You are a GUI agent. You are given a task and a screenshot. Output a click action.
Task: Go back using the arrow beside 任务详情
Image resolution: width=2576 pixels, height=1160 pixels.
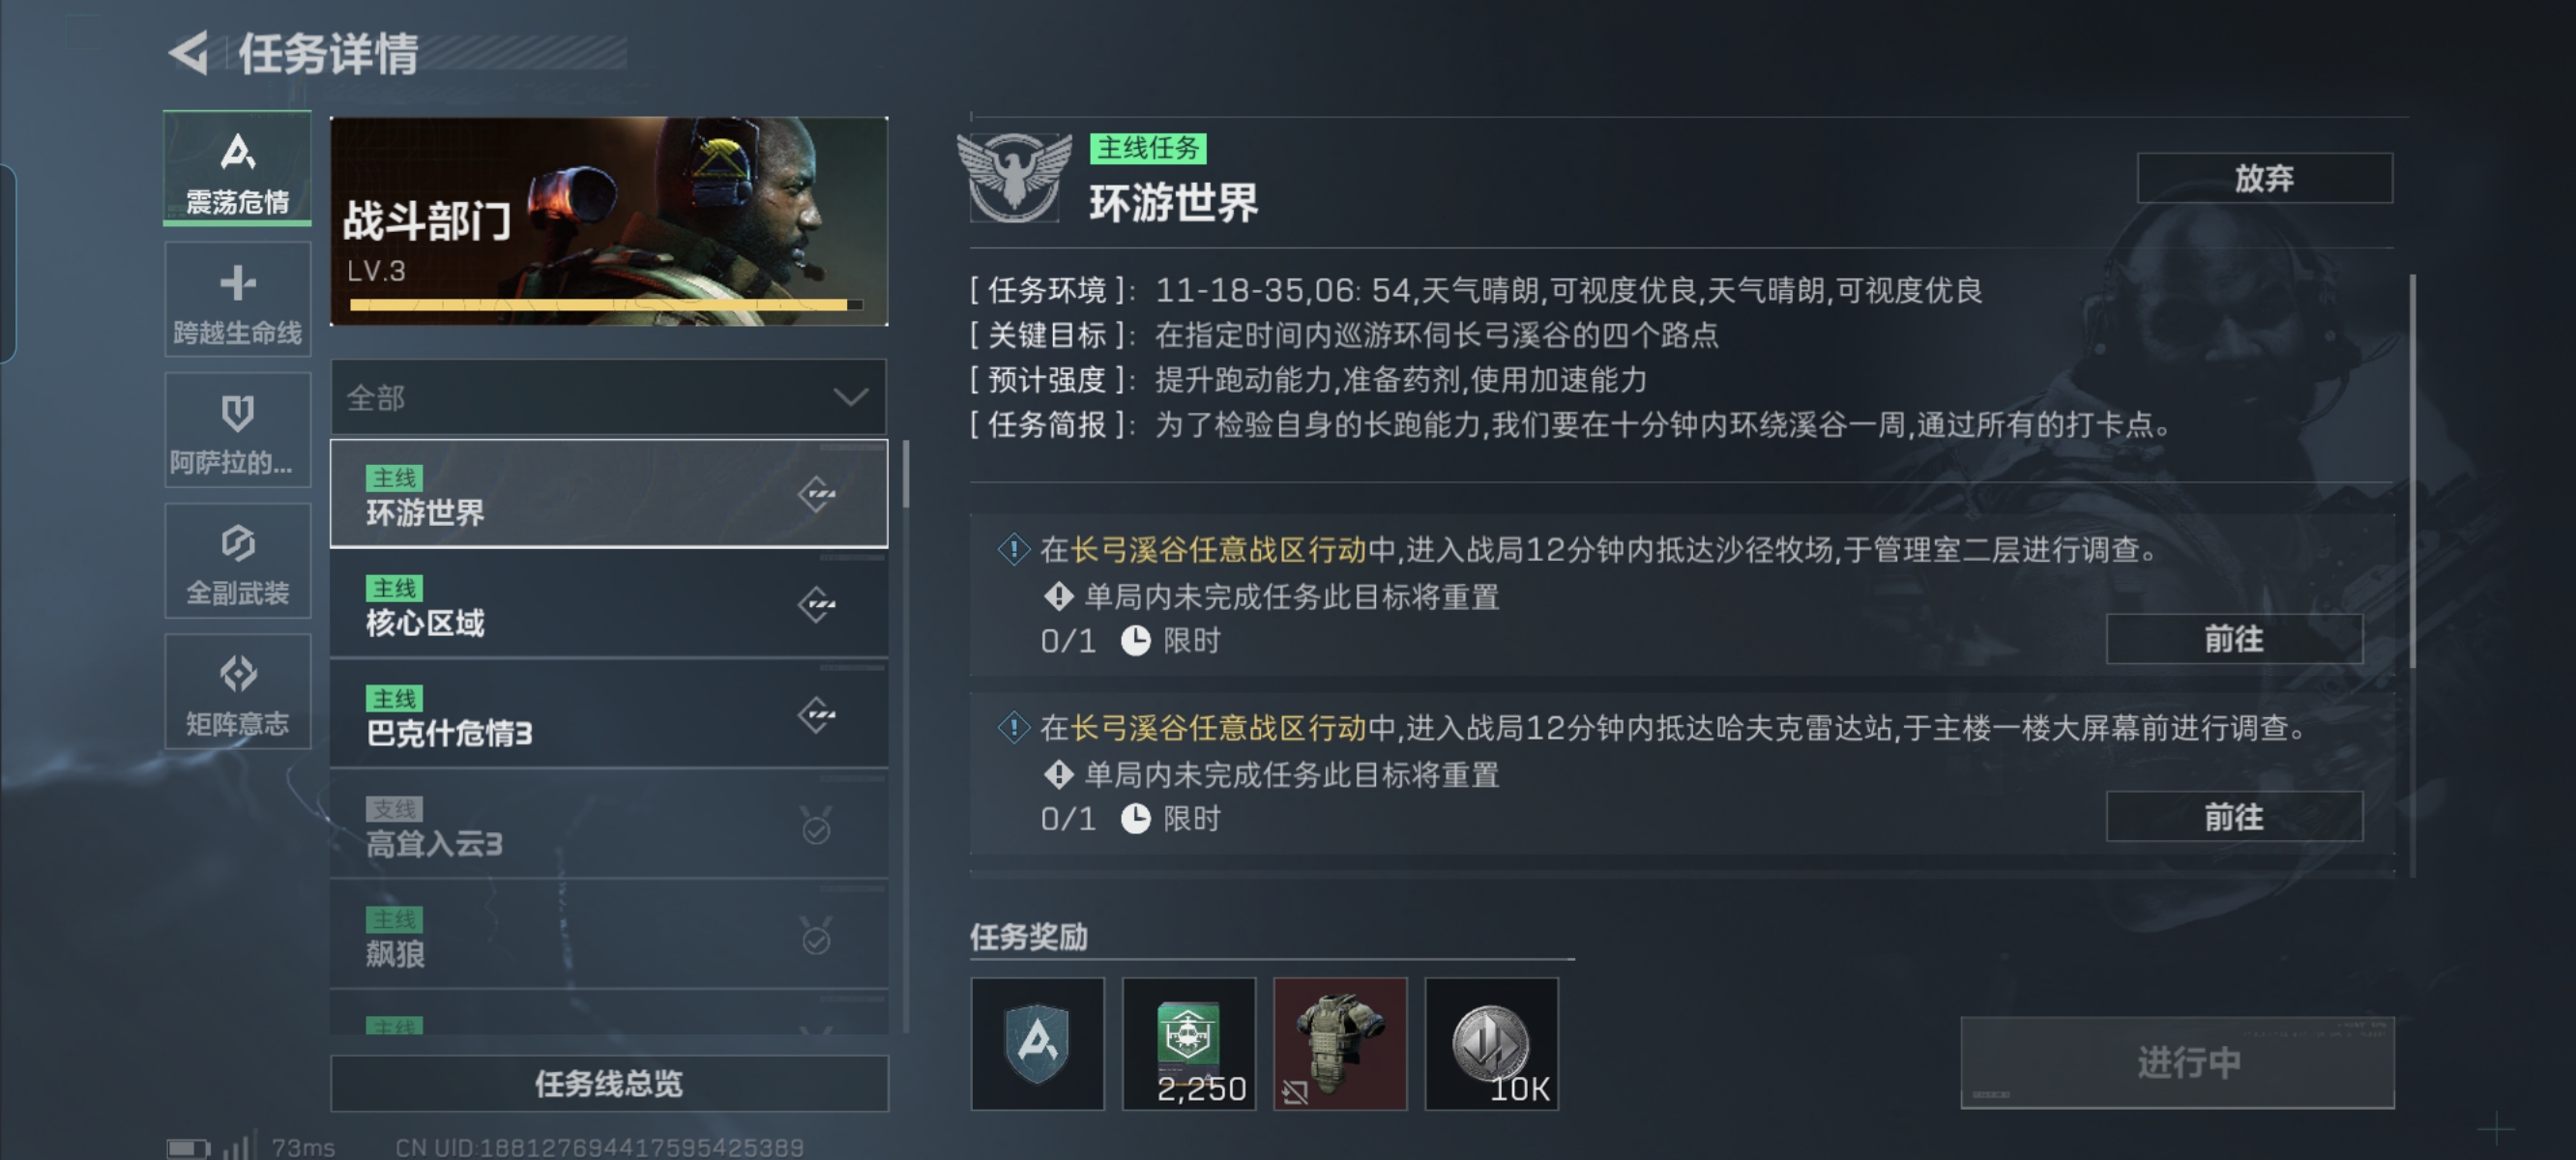tap(189, 52)
